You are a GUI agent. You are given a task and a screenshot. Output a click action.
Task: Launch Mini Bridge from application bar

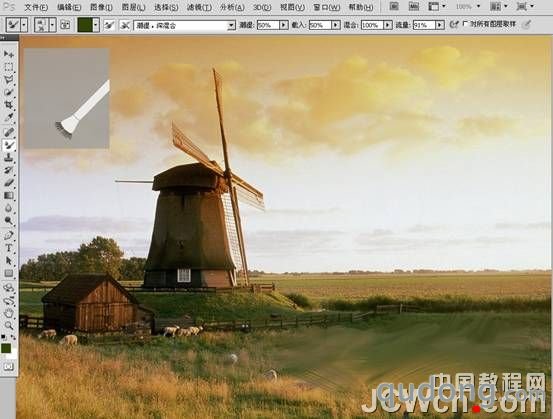[413, 6]
